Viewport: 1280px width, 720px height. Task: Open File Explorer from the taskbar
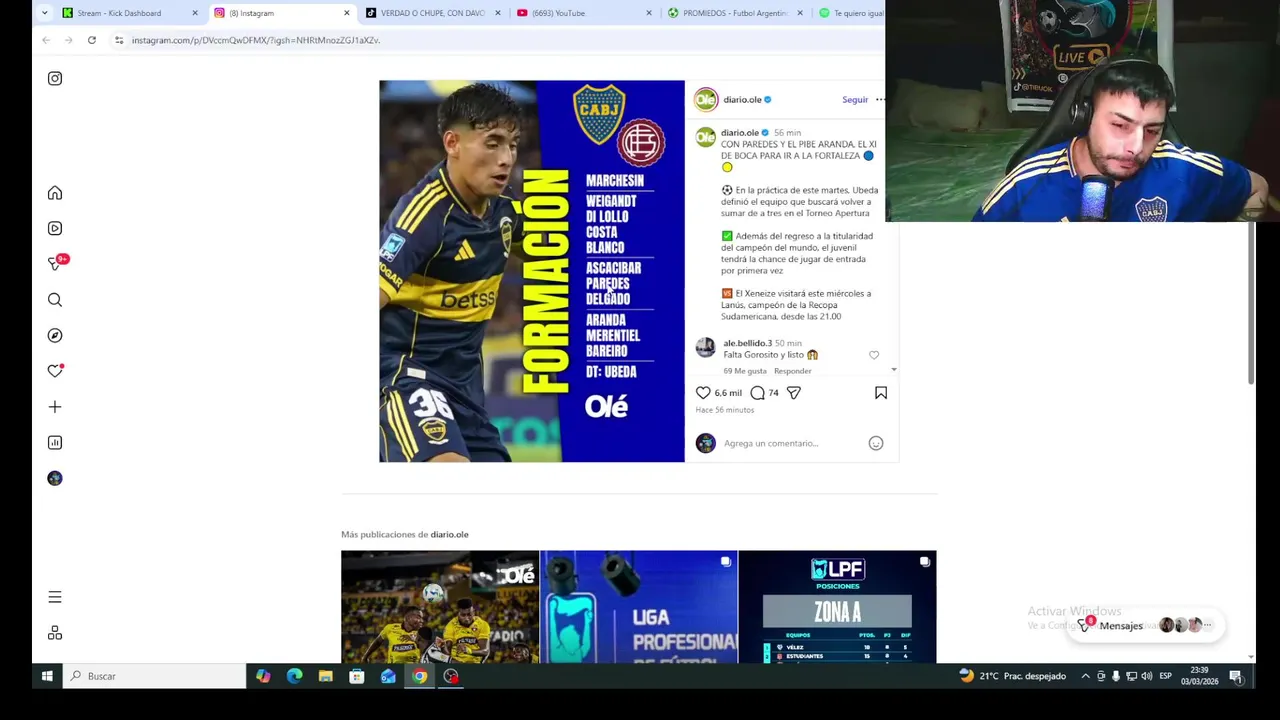click(x=325, y=676)
